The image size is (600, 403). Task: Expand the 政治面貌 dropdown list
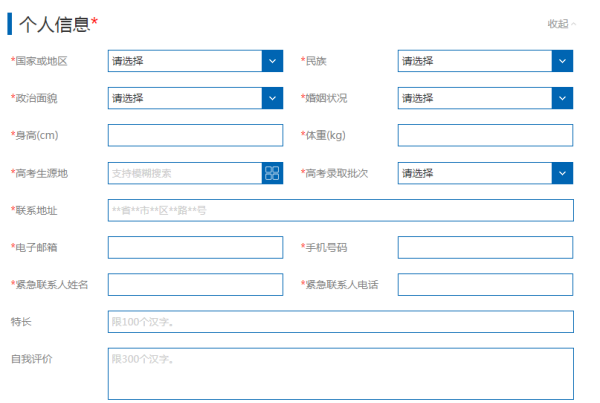coord(185,98)
